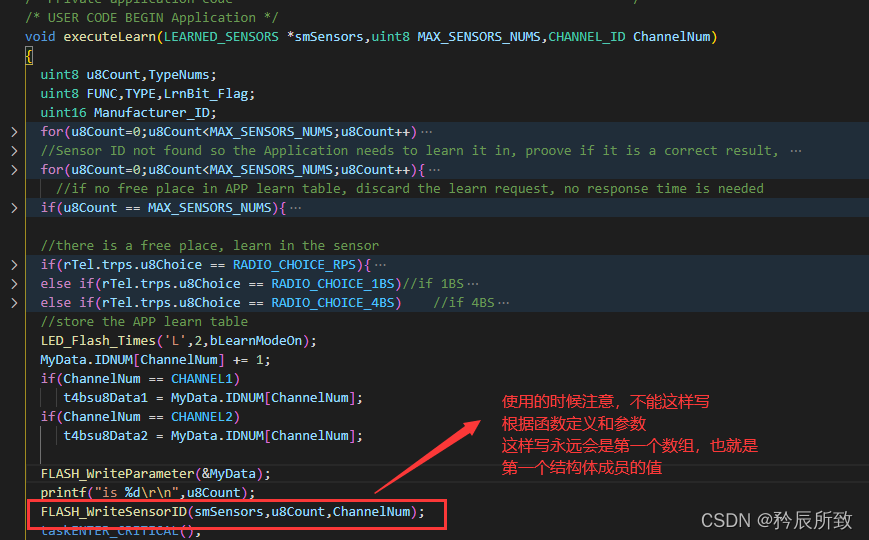Click the FLASH_WriteSensorID call line
The width and height of the screenshot is (869, 540).
(x=232, y=512)
